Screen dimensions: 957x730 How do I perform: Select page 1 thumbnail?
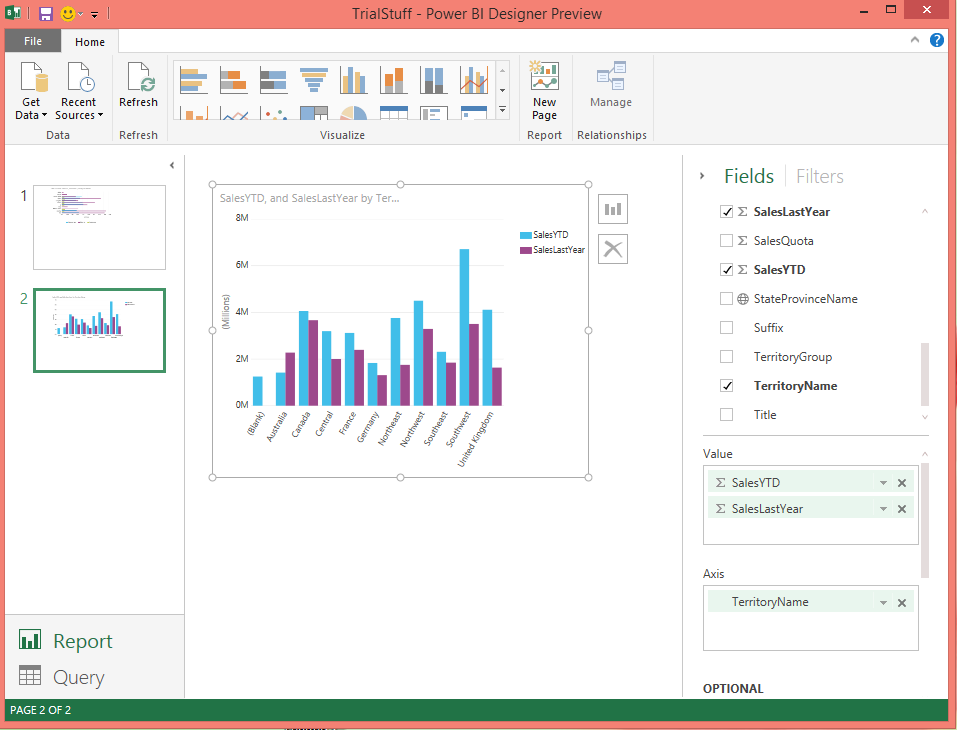(x=99, y=227)
